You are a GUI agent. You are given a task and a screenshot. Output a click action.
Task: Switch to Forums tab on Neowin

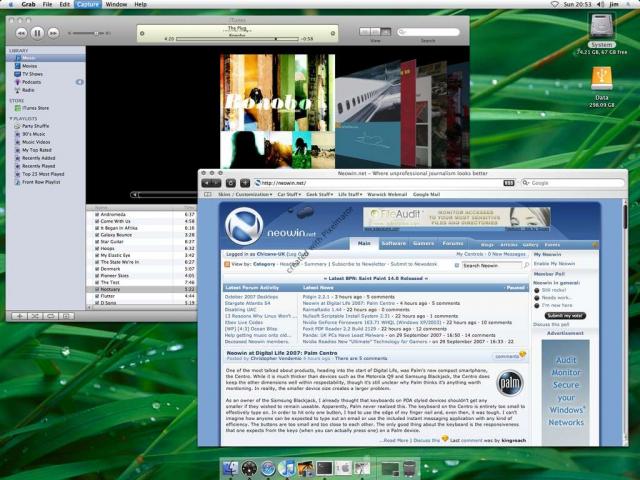pyautogui.click(x=453, y=243)
